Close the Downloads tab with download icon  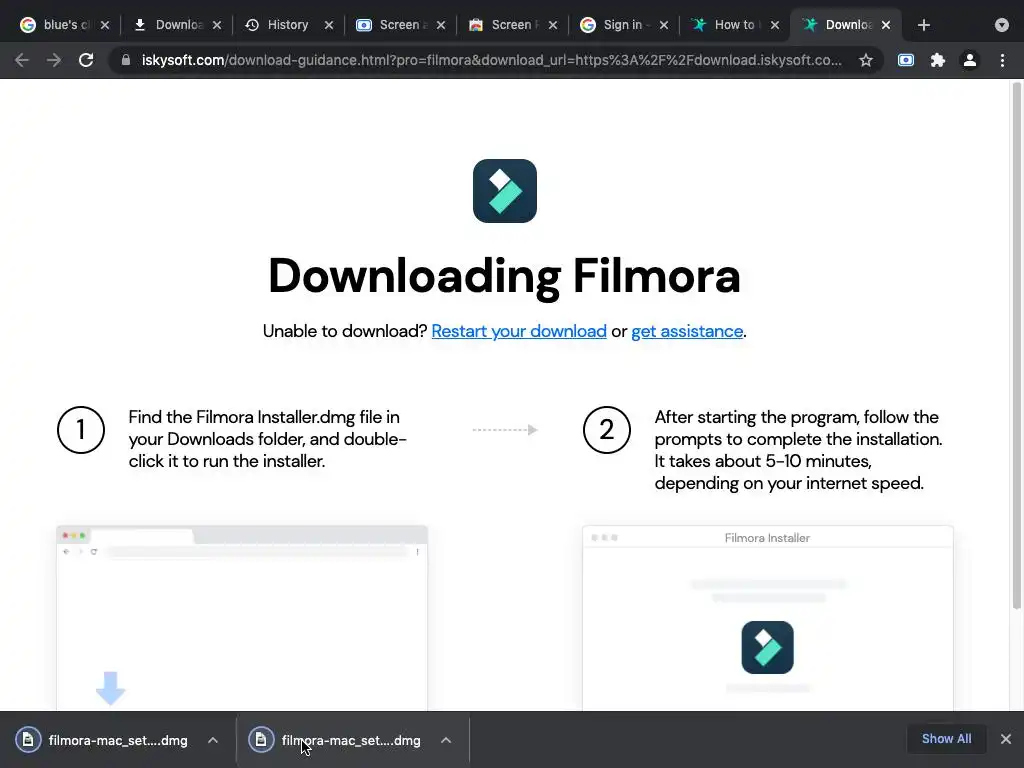click(217, 25)
